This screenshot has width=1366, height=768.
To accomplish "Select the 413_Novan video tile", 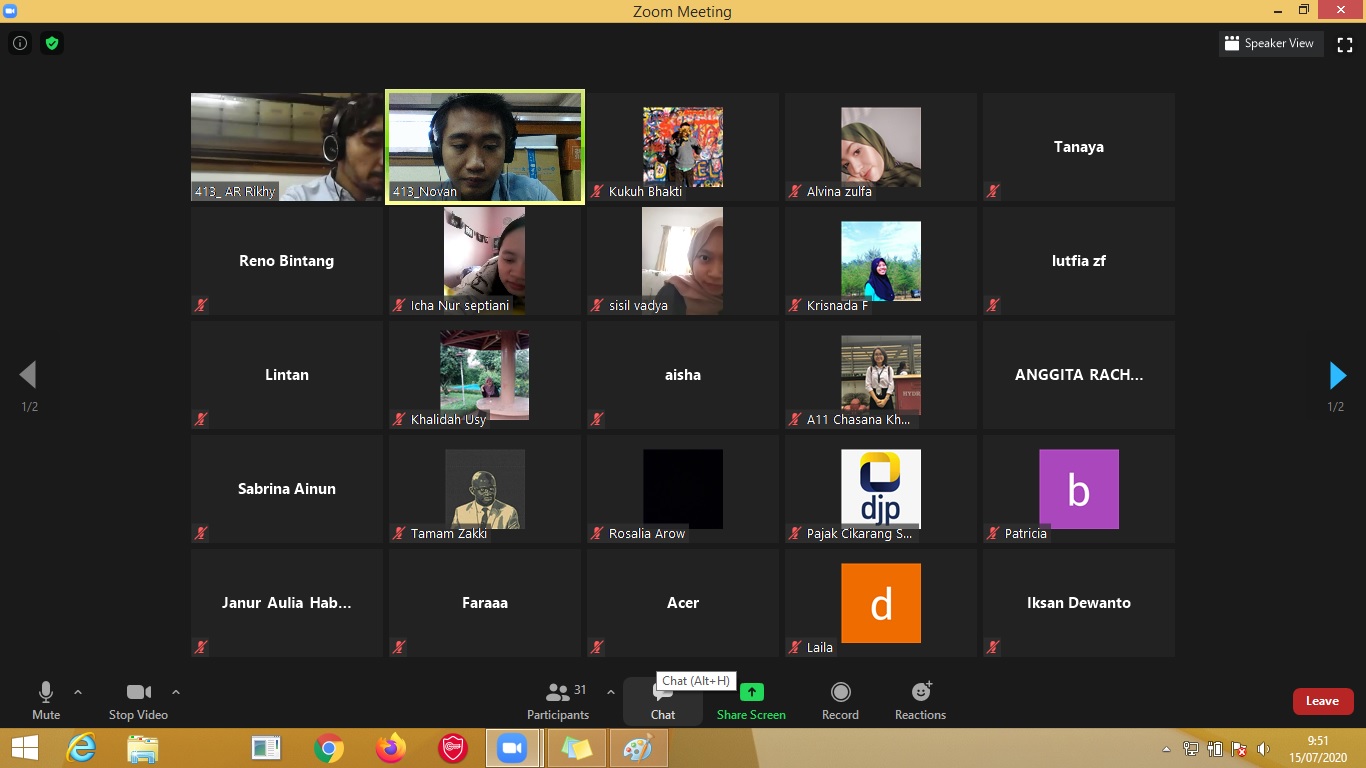I will pyautogui.click(x=485, y=147).
